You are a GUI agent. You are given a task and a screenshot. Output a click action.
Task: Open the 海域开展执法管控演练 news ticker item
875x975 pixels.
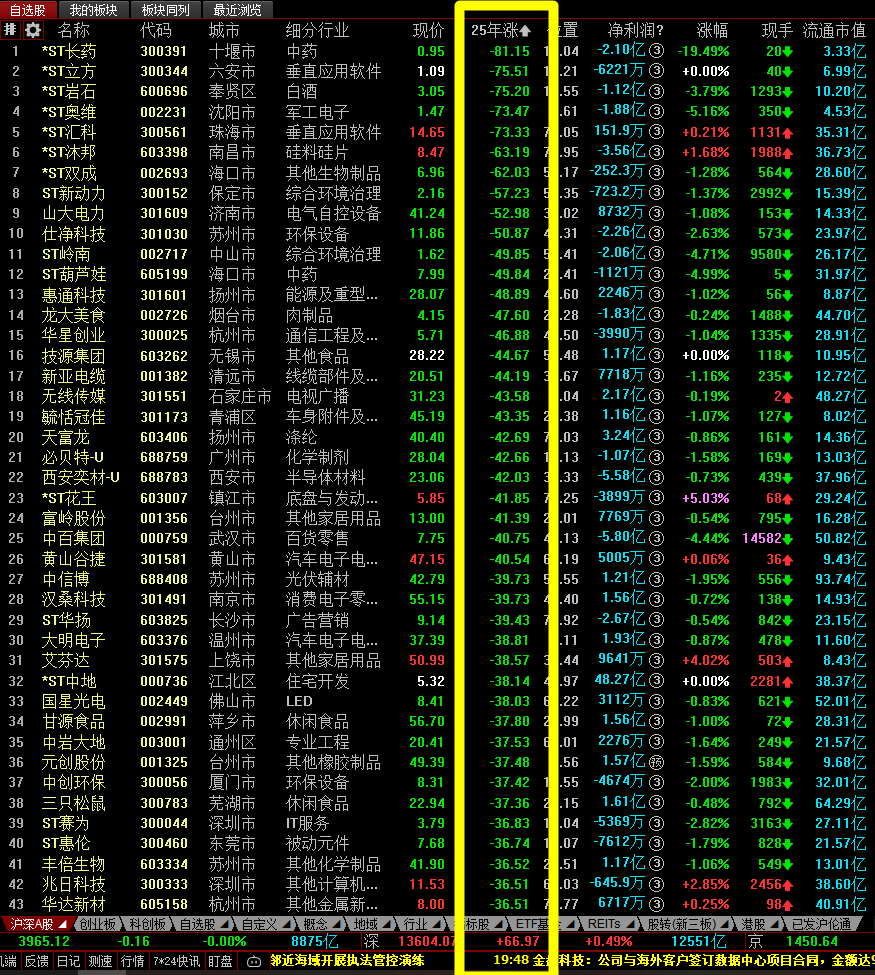click(x=347, y=961)
